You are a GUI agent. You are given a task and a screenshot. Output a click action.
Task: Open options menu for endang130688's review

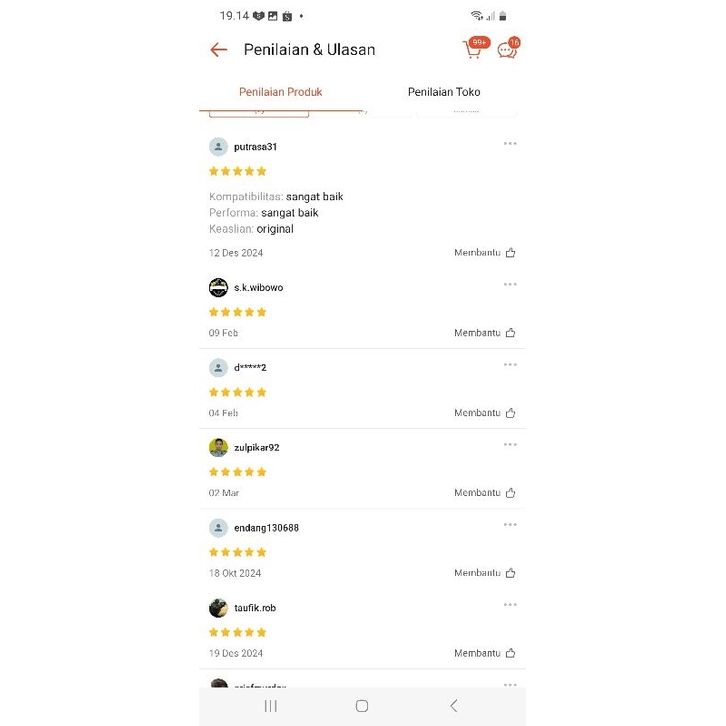click(510, 525)
